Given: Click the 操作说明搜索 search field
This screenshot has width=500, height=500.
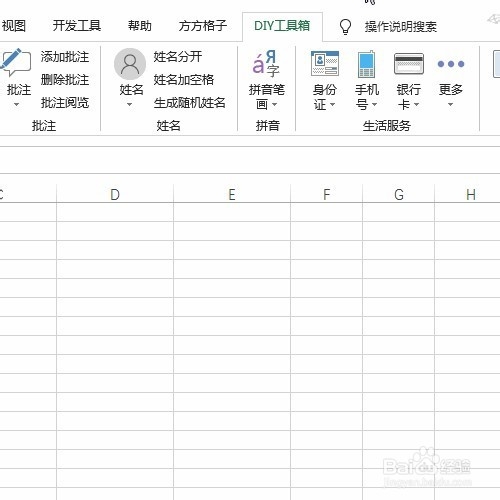Looking at the screenshot, I should coord(400,27).
